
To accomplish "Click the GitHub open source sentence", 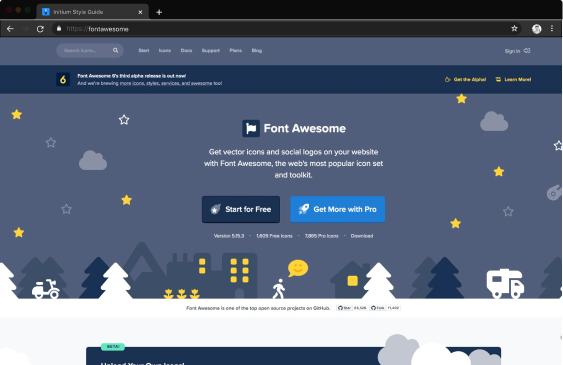I will [258, 308].
